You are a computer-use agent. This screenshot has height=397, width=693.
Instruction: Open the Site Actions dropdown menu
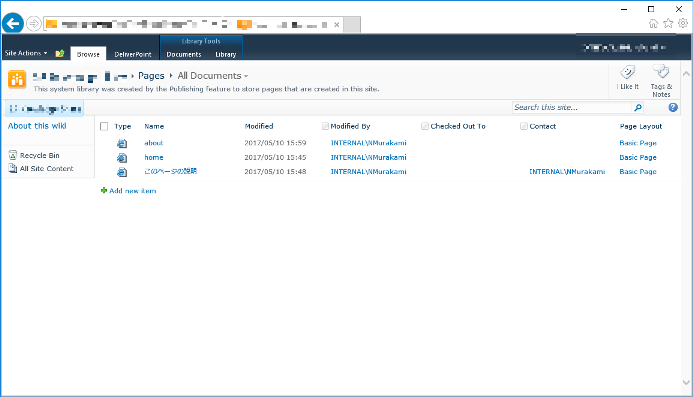pyautogui.click(x=26, y=53)
